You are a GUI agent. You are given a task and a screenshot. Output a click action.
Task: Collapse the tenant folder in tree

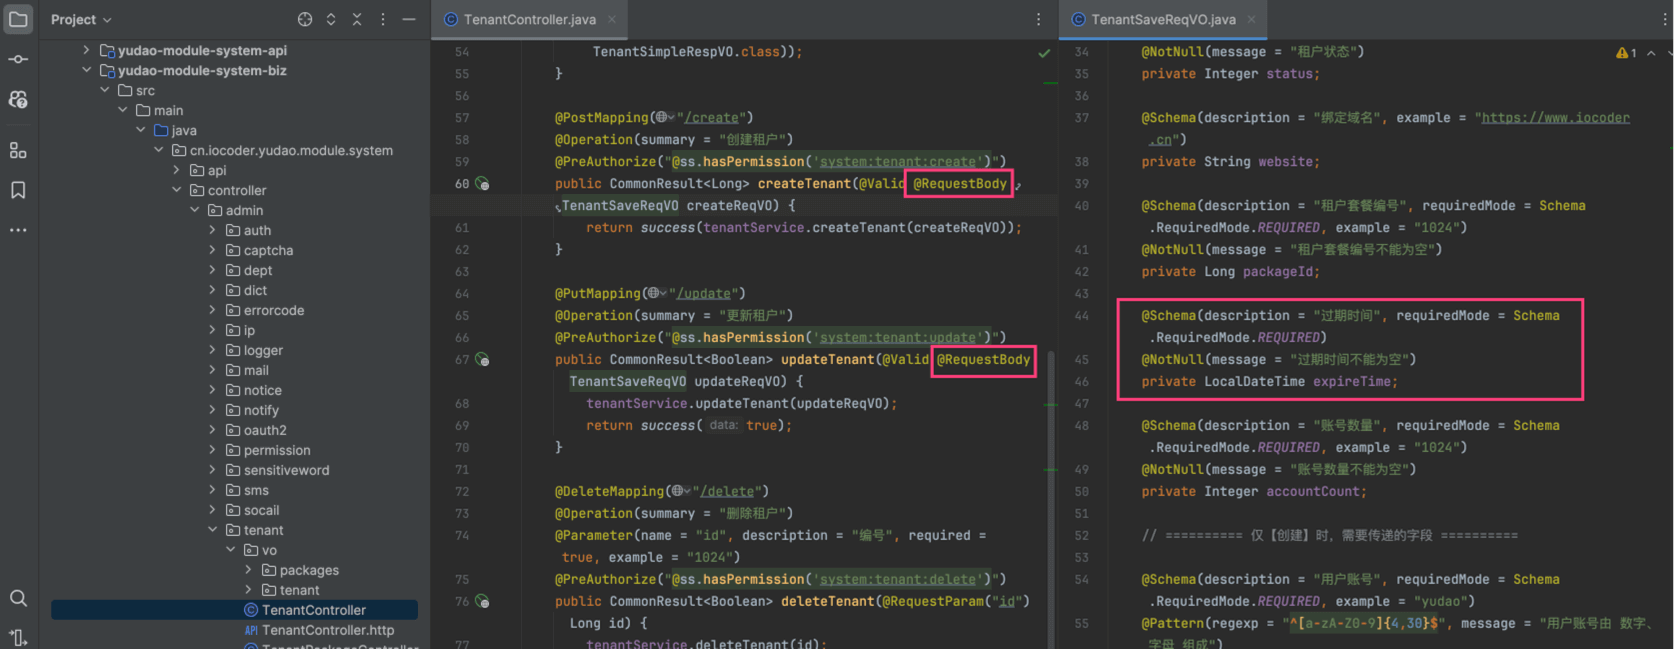pos(212,530)
